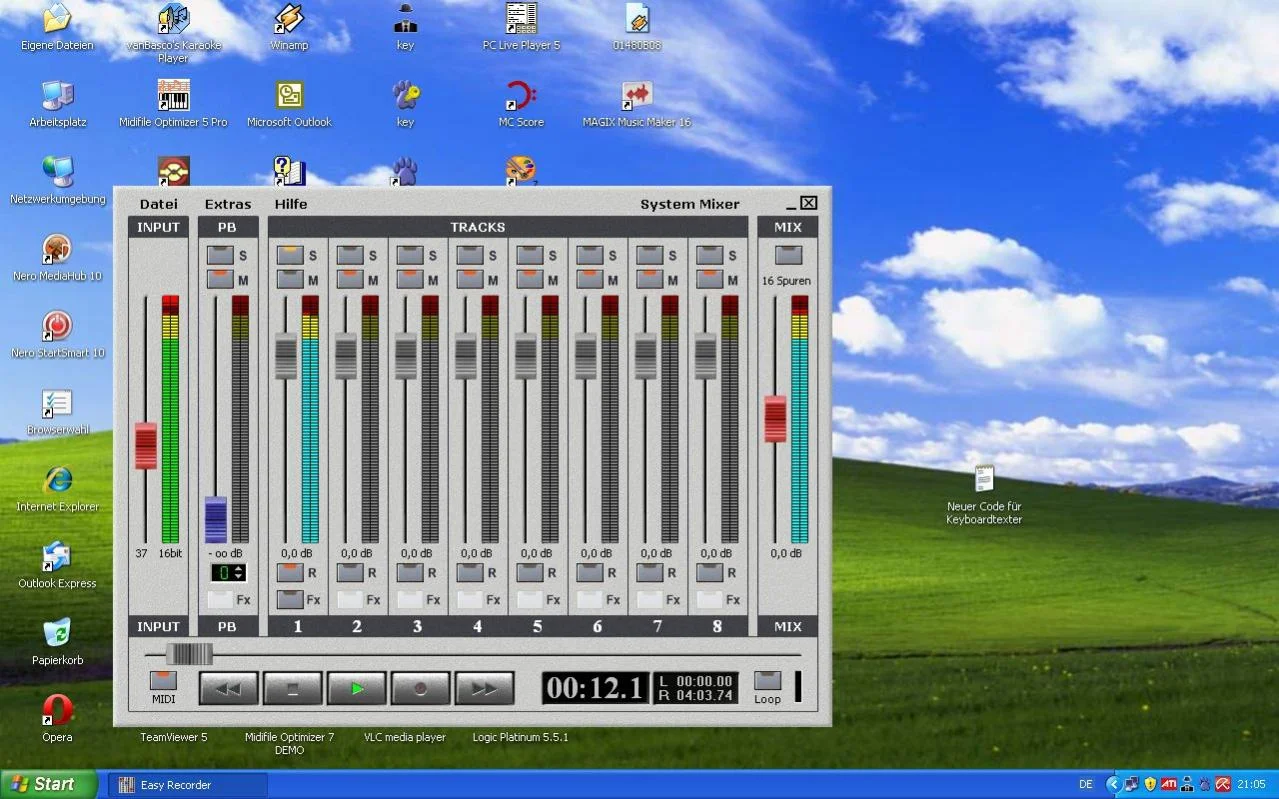Toggle the Loop button
Viewport: 1279px width, 799px height.
pyautogui.click(x=767, y=681)
